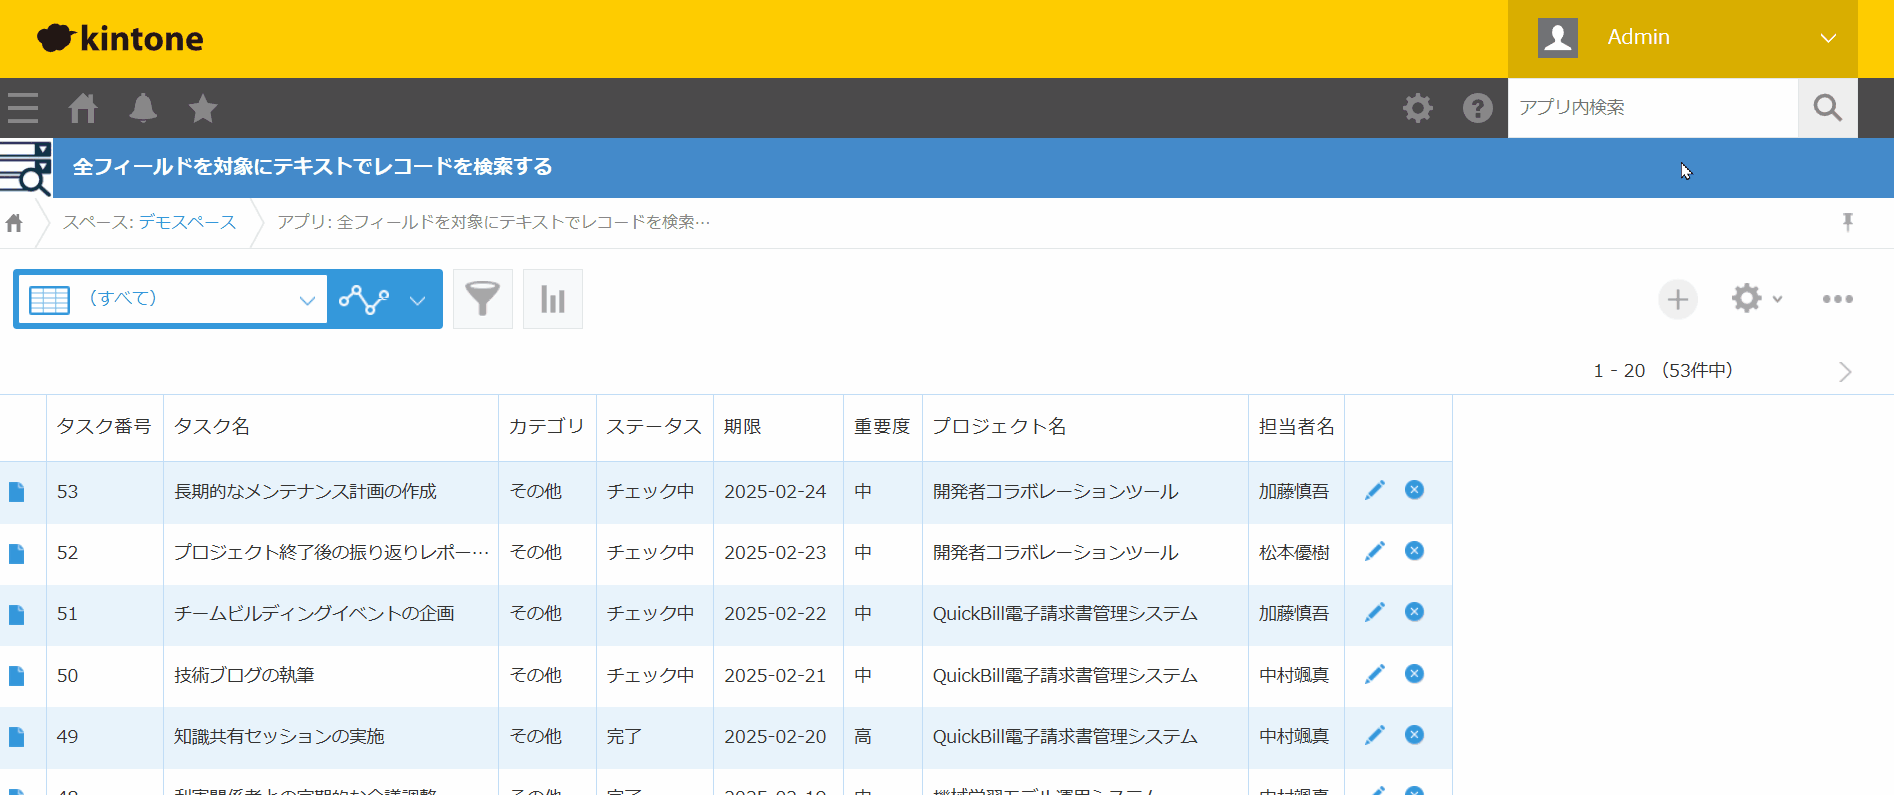Image resolution: width=1894 pixels, height=795 pixels.
Task: Click the search magnifier button
Action: 1828,108
